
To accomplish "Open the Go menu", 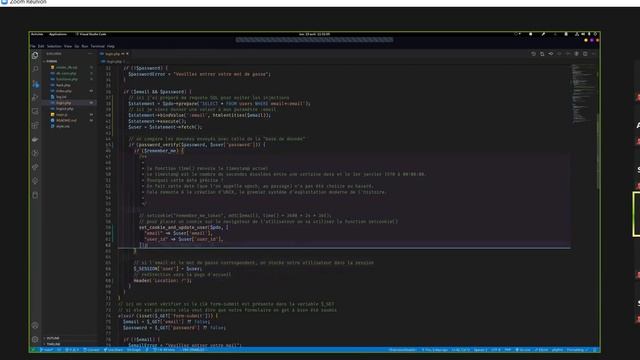I will click(77, 46).
